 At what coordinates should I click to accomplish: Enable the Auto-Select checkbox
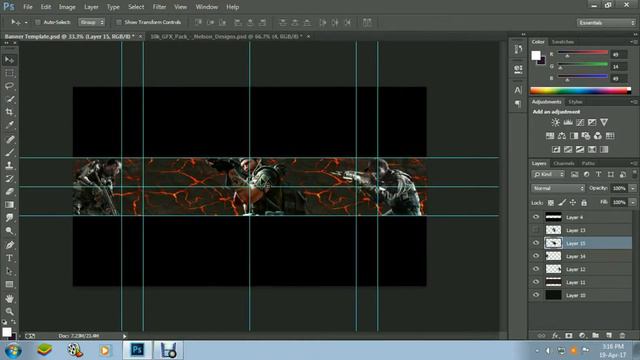point(38,22)
